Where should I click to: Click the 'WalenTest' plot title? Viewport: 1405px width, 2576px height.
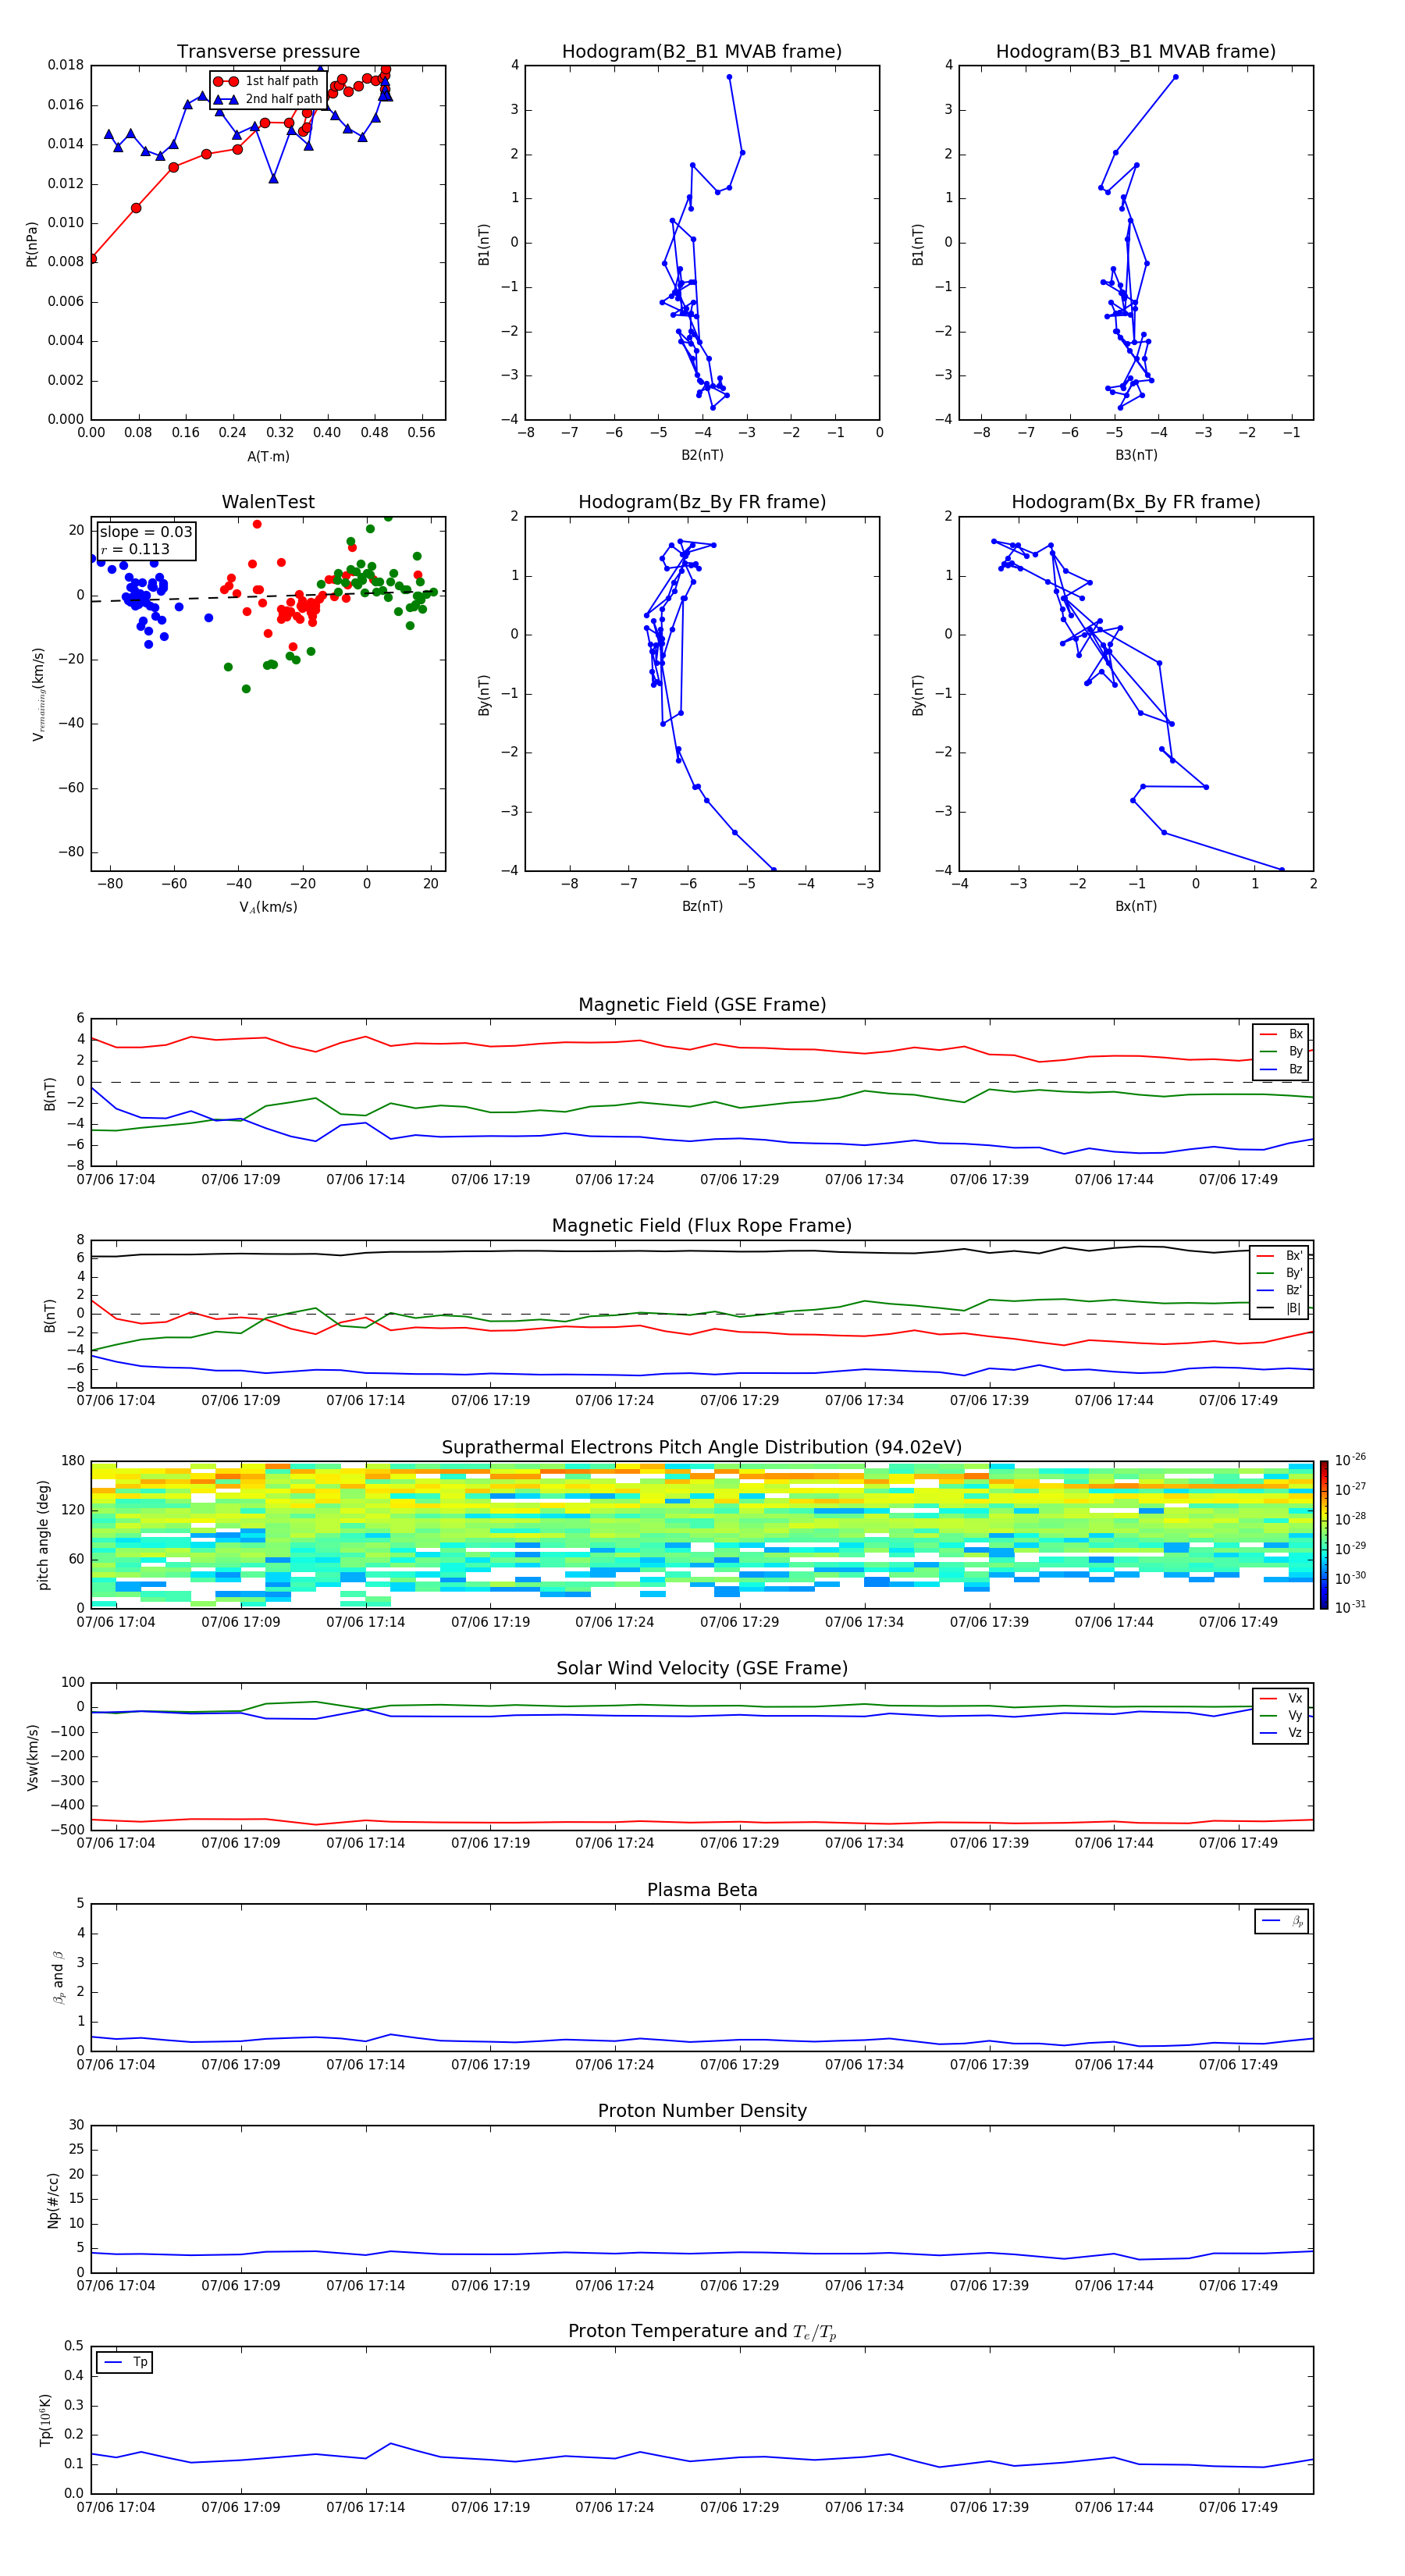[268, 502]
